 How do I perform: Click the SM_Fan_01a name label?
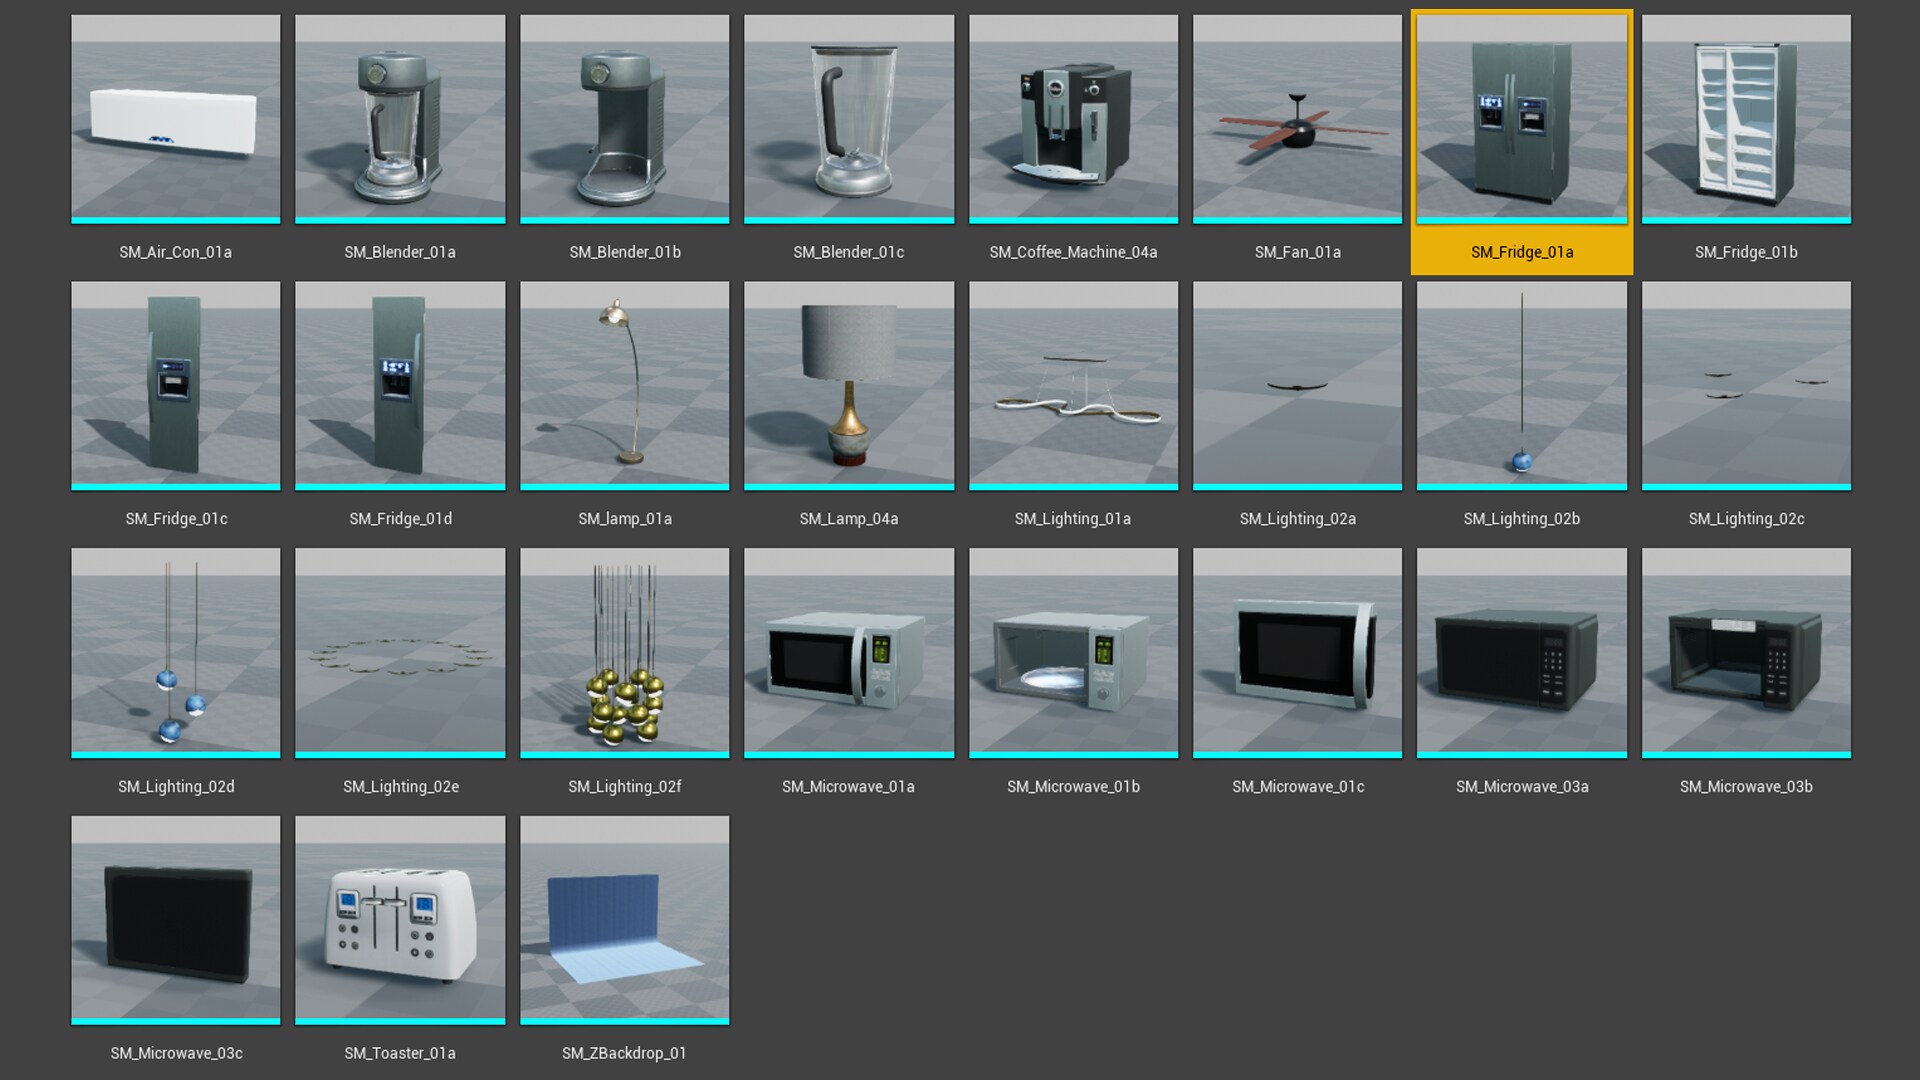click(1298, 252)
